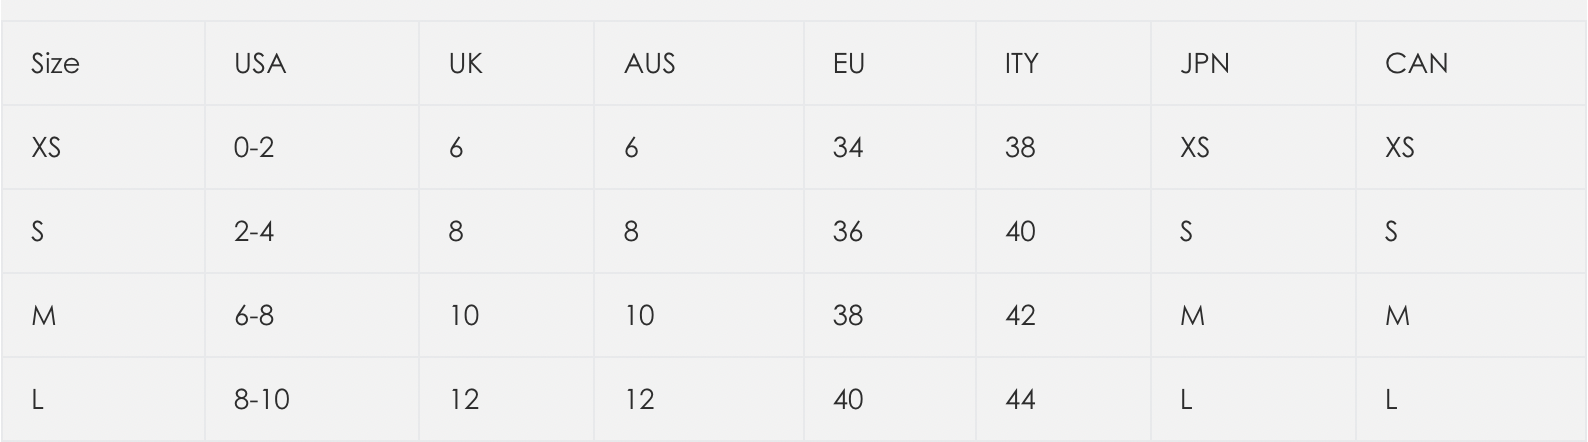Select USA size 2-4 cell
Image resolution: width=1588 pixels, height=442 pixels.
click(x=254, y=232)
